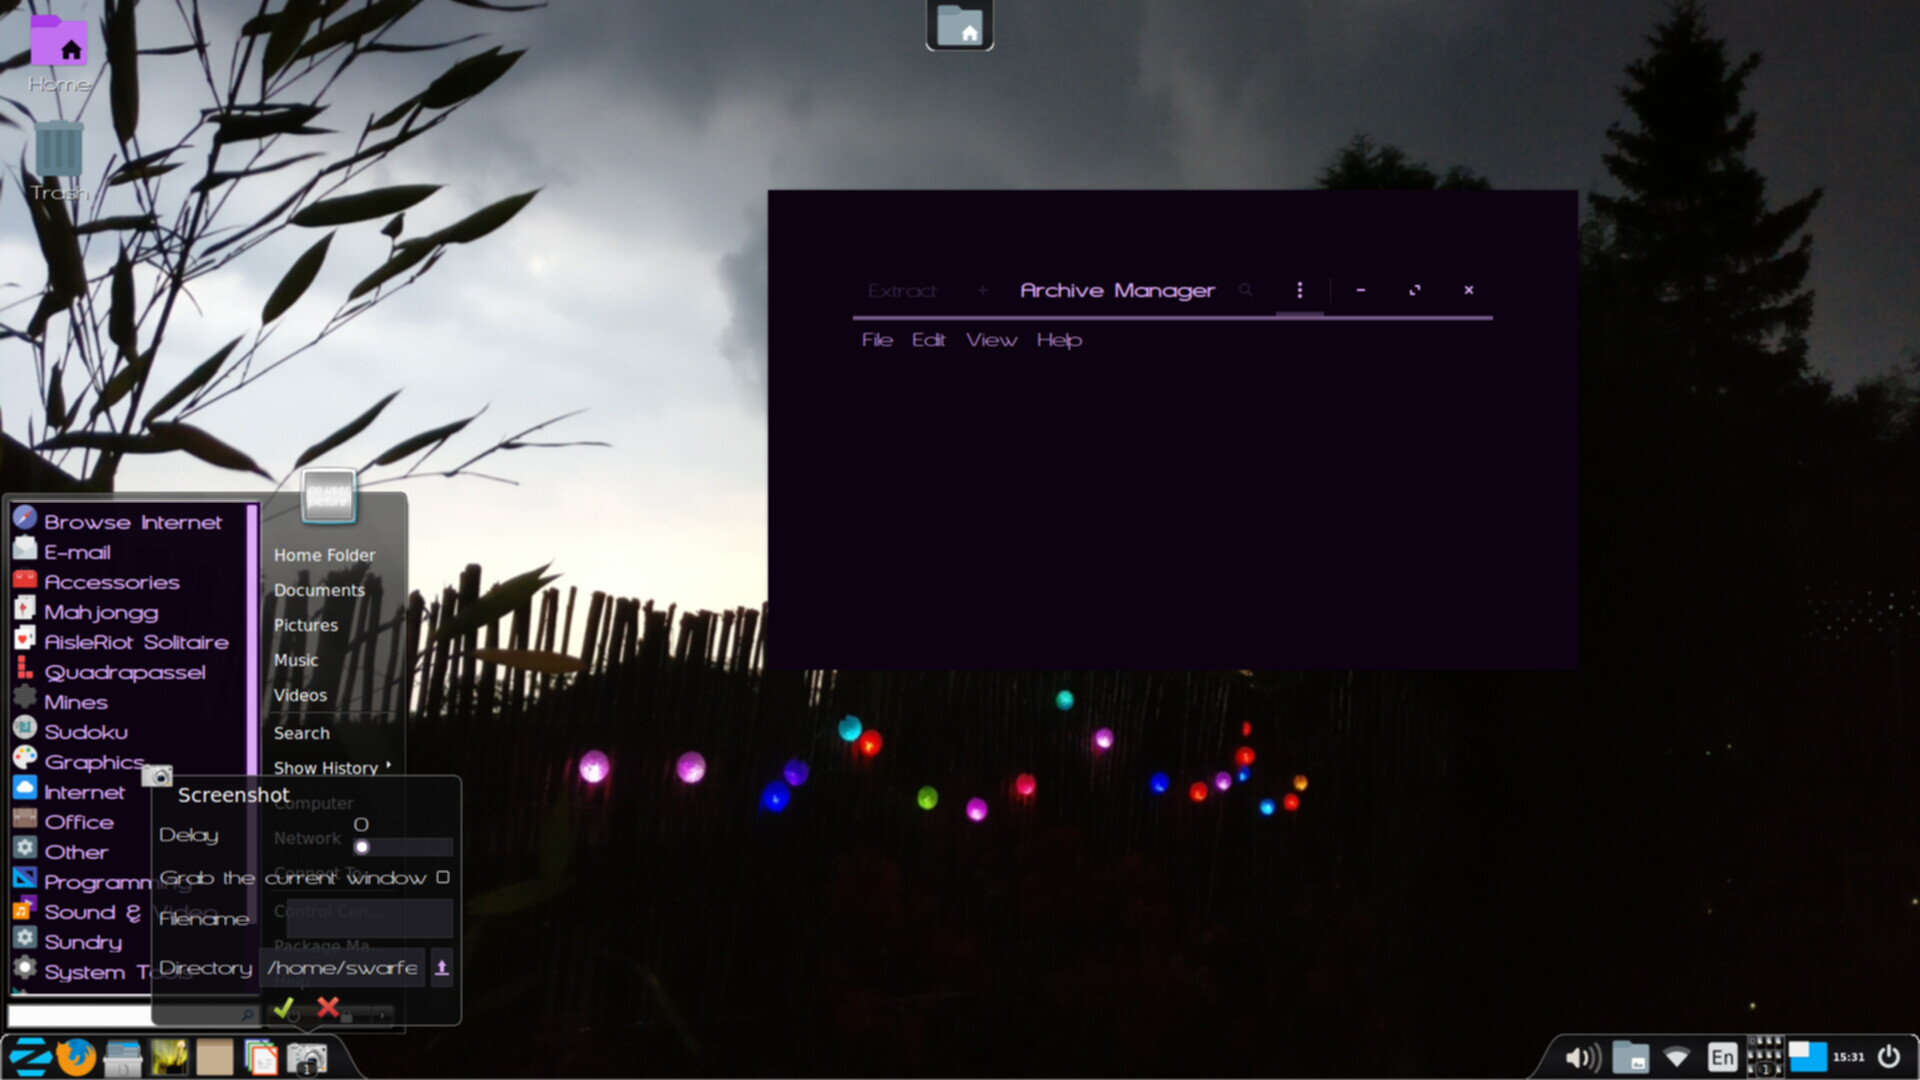Viewport: 1920px width, 1080px height.
Task: Click the plus add button in Archive Manager
Action: [x=983, y=290]
